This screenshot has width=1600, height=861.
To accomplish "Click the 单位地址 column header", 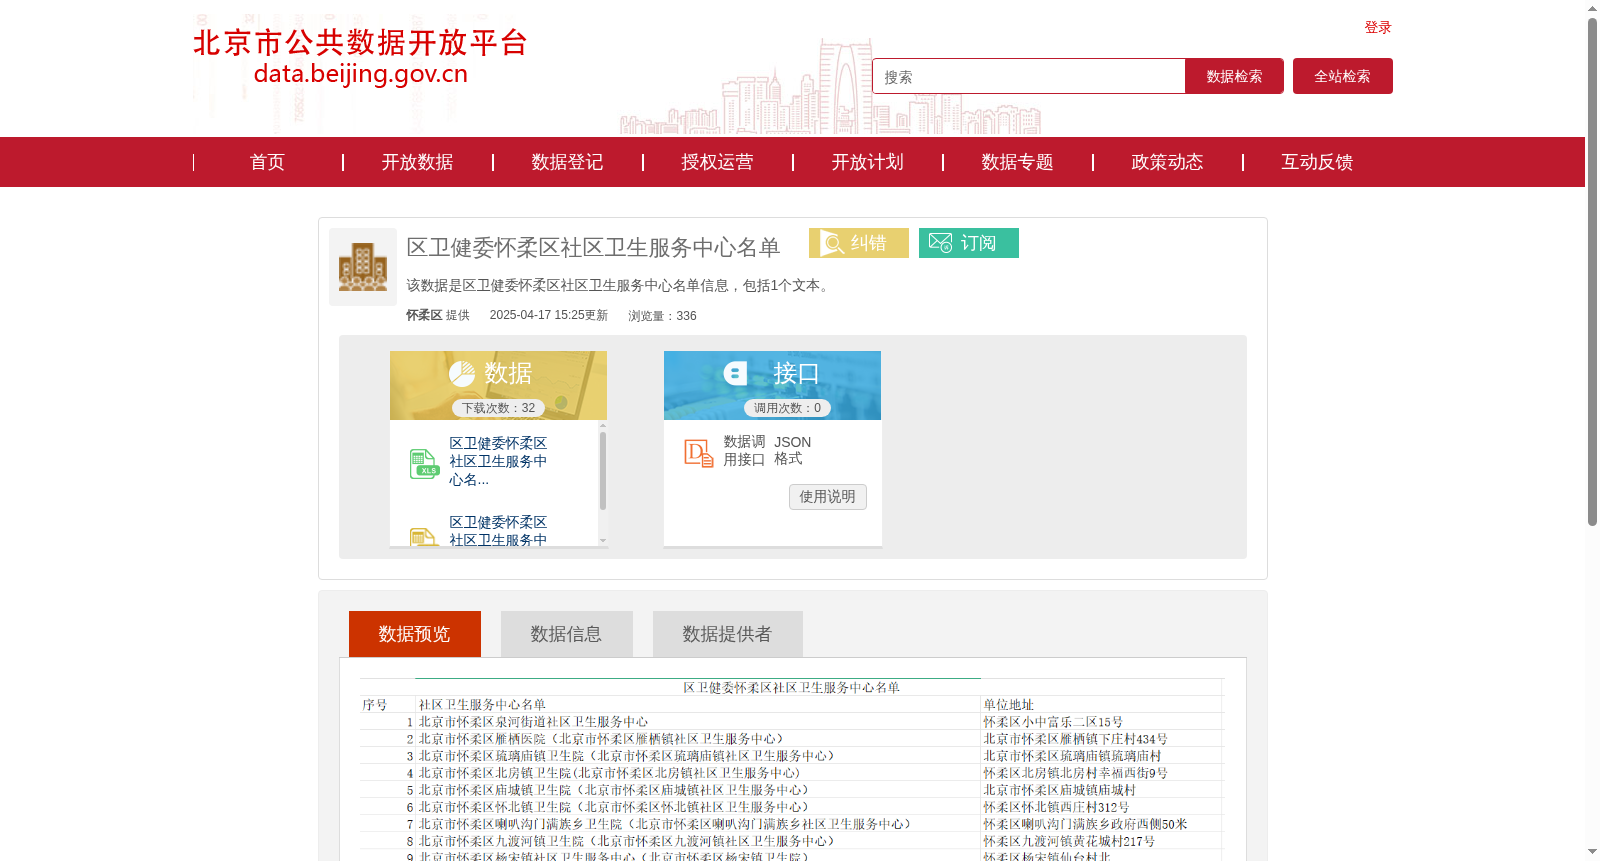I will (x=1008, y=705).
